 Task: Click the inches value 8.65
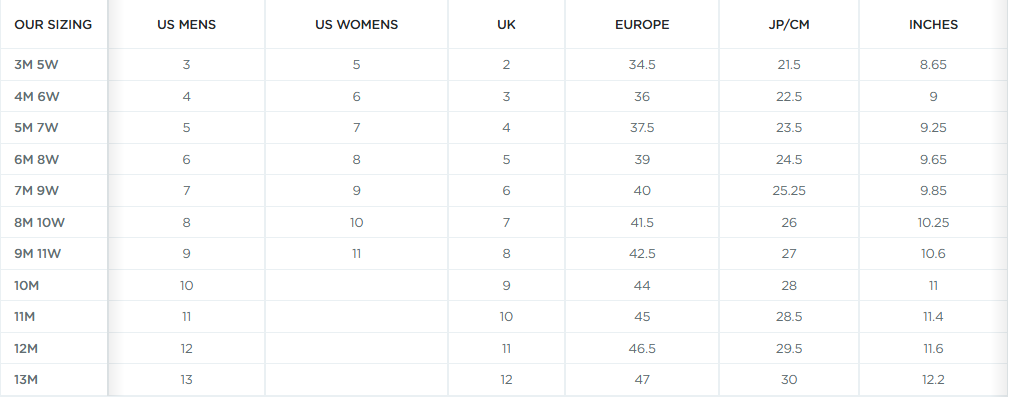[933, 64]
